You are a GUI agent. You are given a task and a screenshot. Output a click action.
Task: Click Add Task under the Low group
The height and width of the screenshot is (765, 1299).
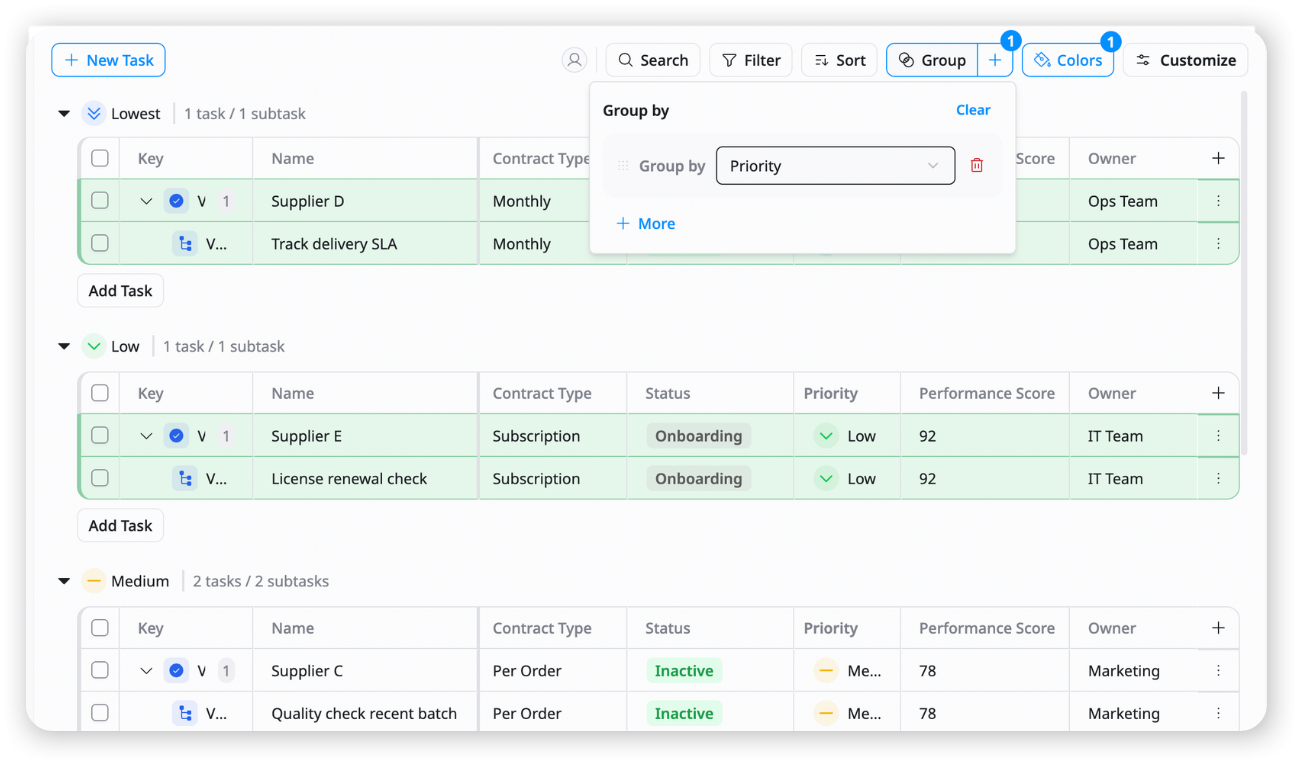point(120,526)
